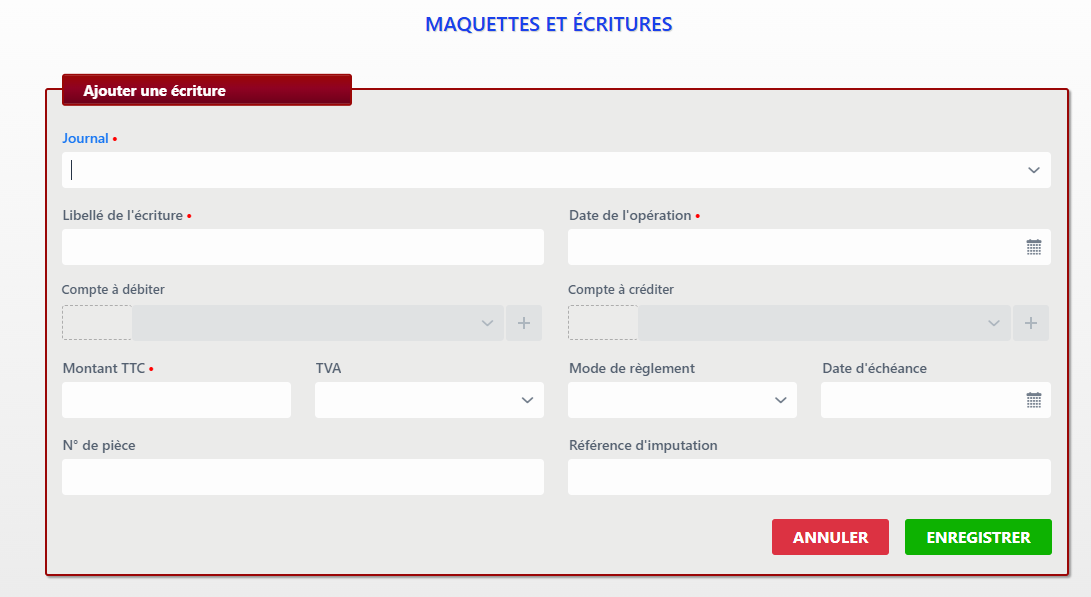Click plus icon beside Compte à créditer
1091x597 pixels.
point(1031,323)
